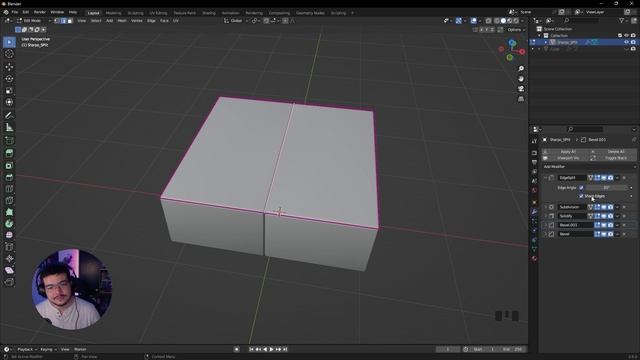This screenshot has width=640, height=360.
Task: Open the Add Modifier dropdown
Action: [589, 167]
